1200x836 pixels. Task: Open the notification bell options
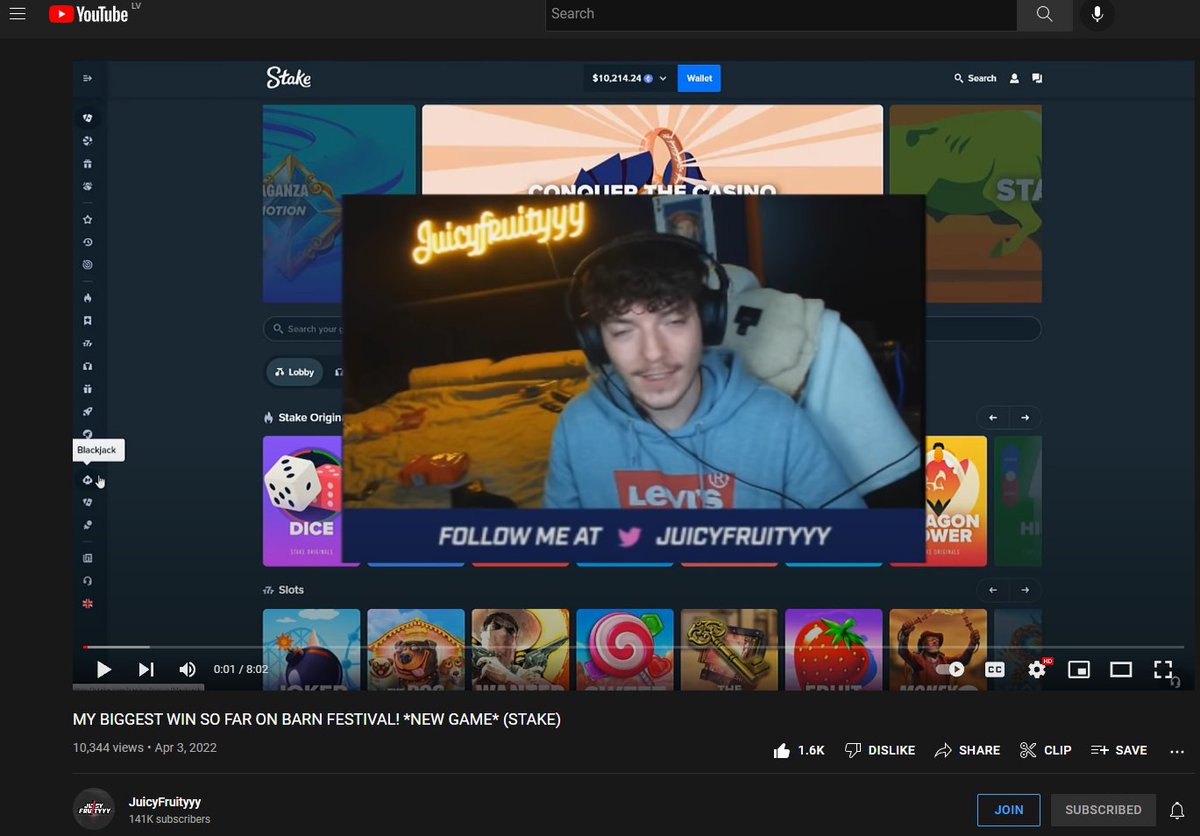(1177, 810)
